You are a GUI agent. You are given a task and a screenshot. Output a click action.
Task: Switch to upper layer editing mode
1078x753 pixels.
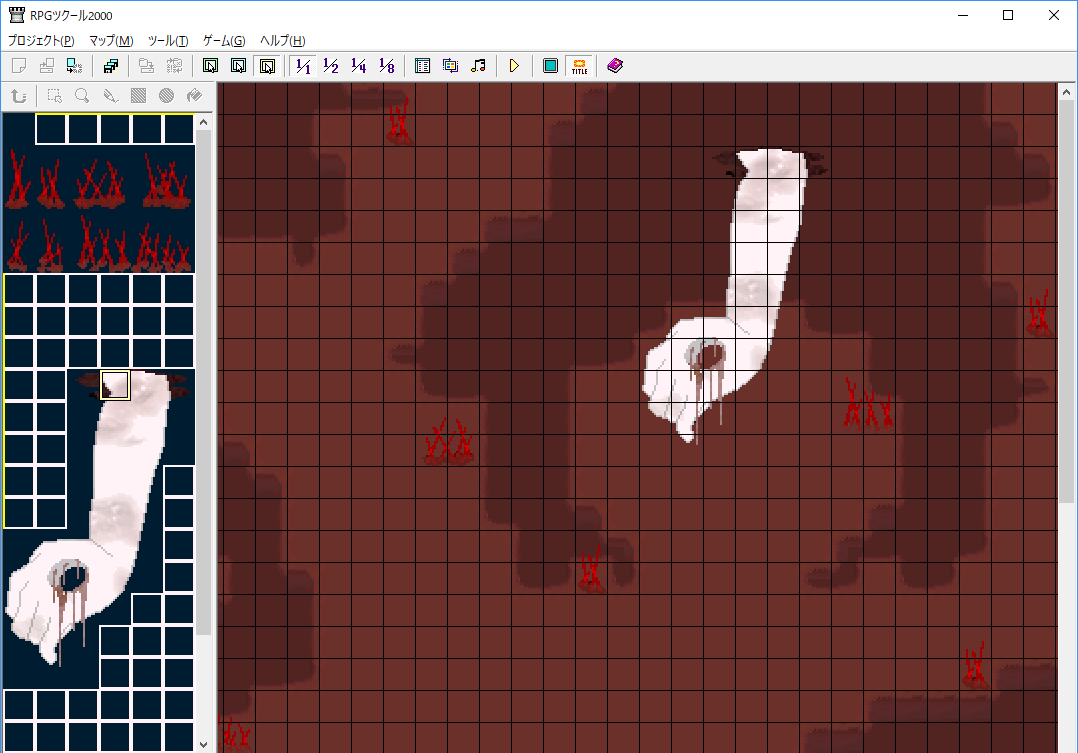click(239, 66)
